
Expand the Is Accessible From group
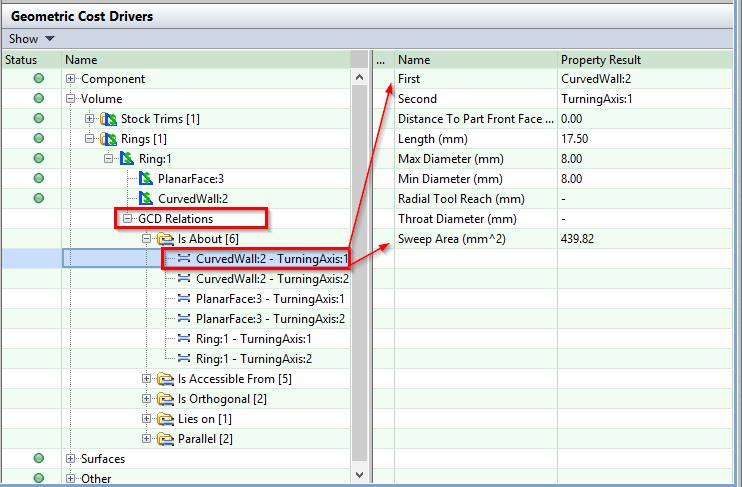tap(147, 379)
